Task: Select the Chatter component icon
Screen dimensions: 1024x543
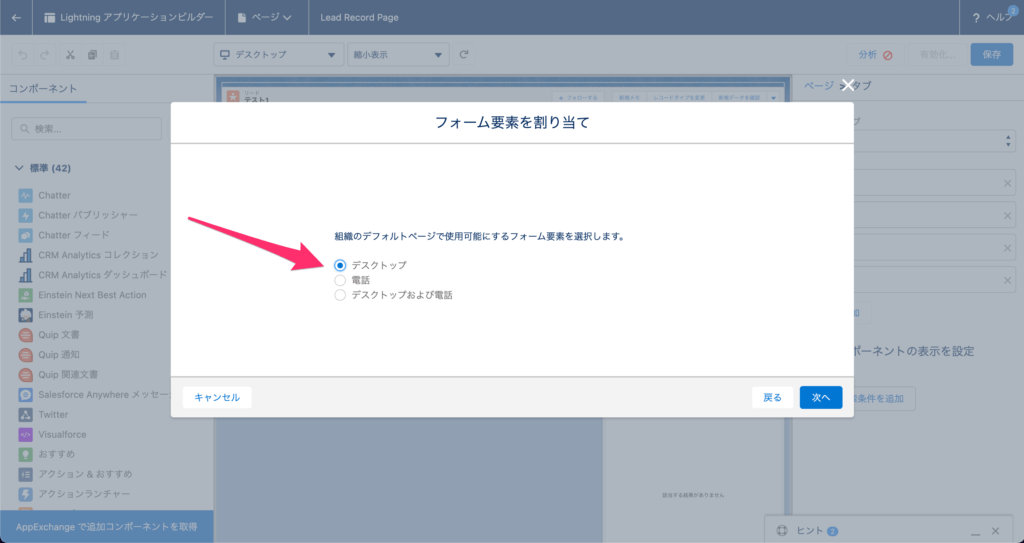Action: click(x=25, y=195)
